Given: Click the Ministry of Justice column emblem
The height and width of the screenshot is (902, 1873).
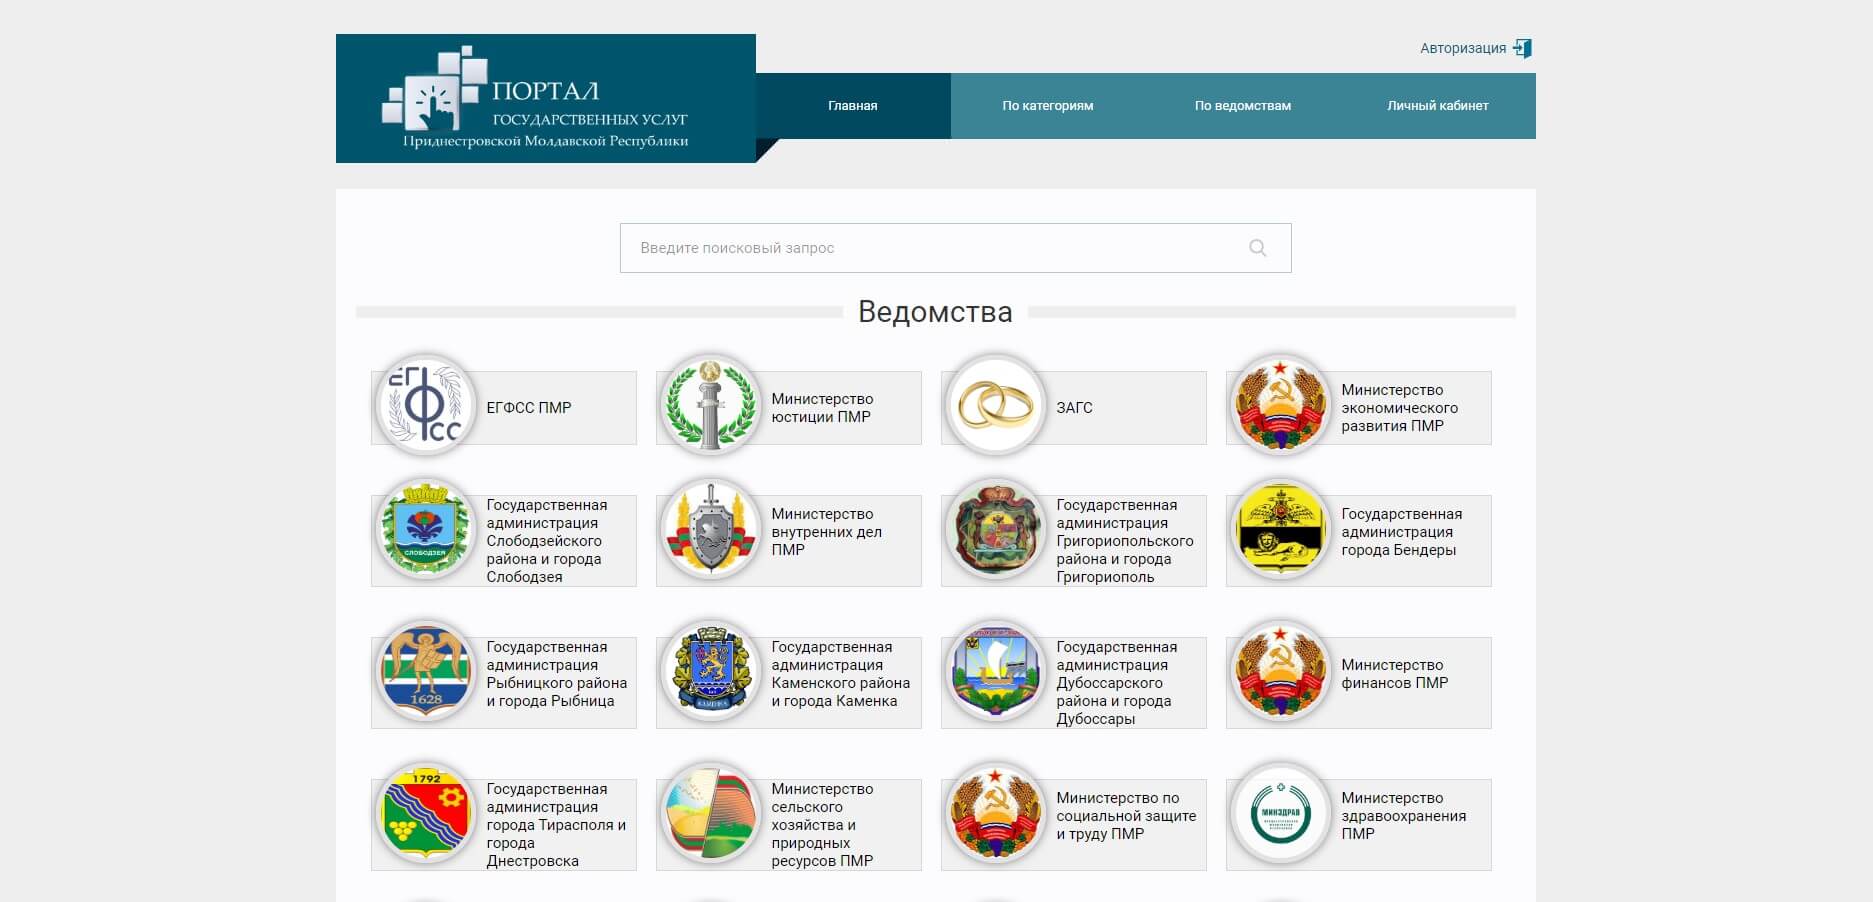Looking at the screenshot, I should [x=710, y=407].
